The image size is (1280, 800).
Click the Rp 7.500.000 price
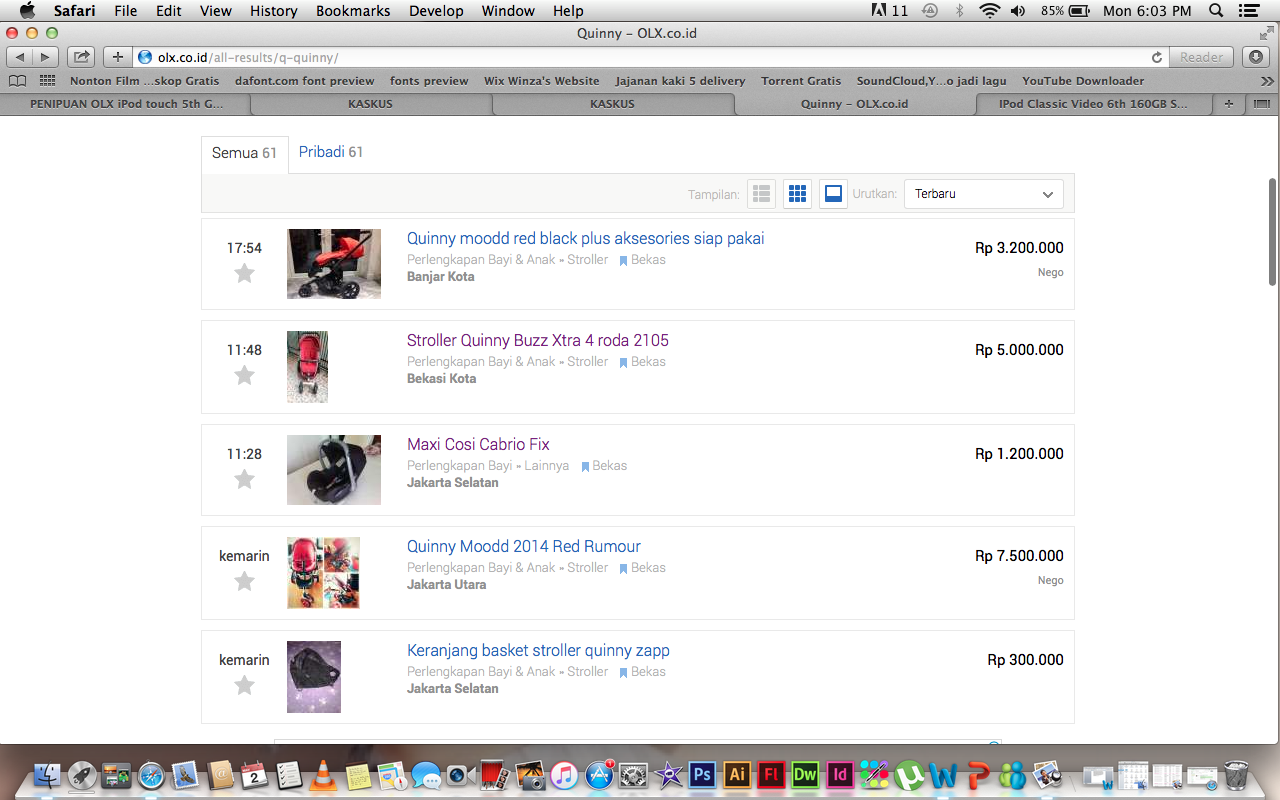click(1019, 556)
